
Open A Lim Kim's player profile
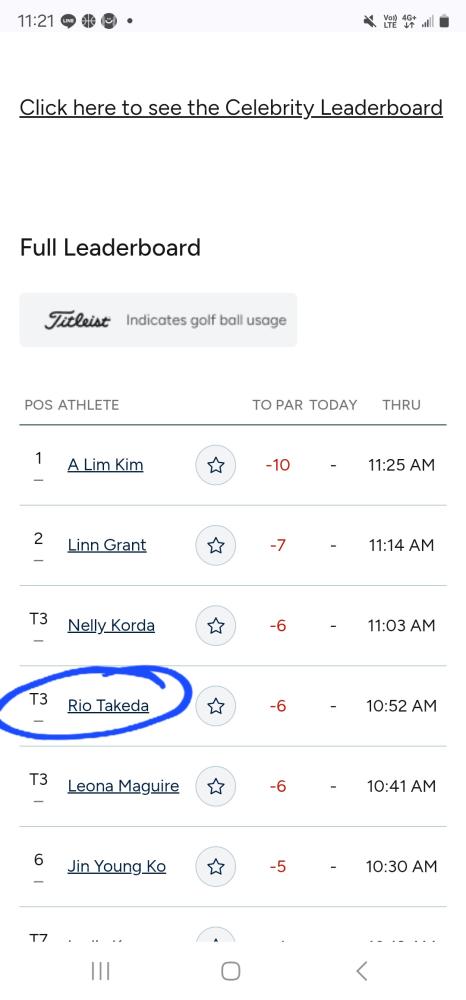point(105,465)
